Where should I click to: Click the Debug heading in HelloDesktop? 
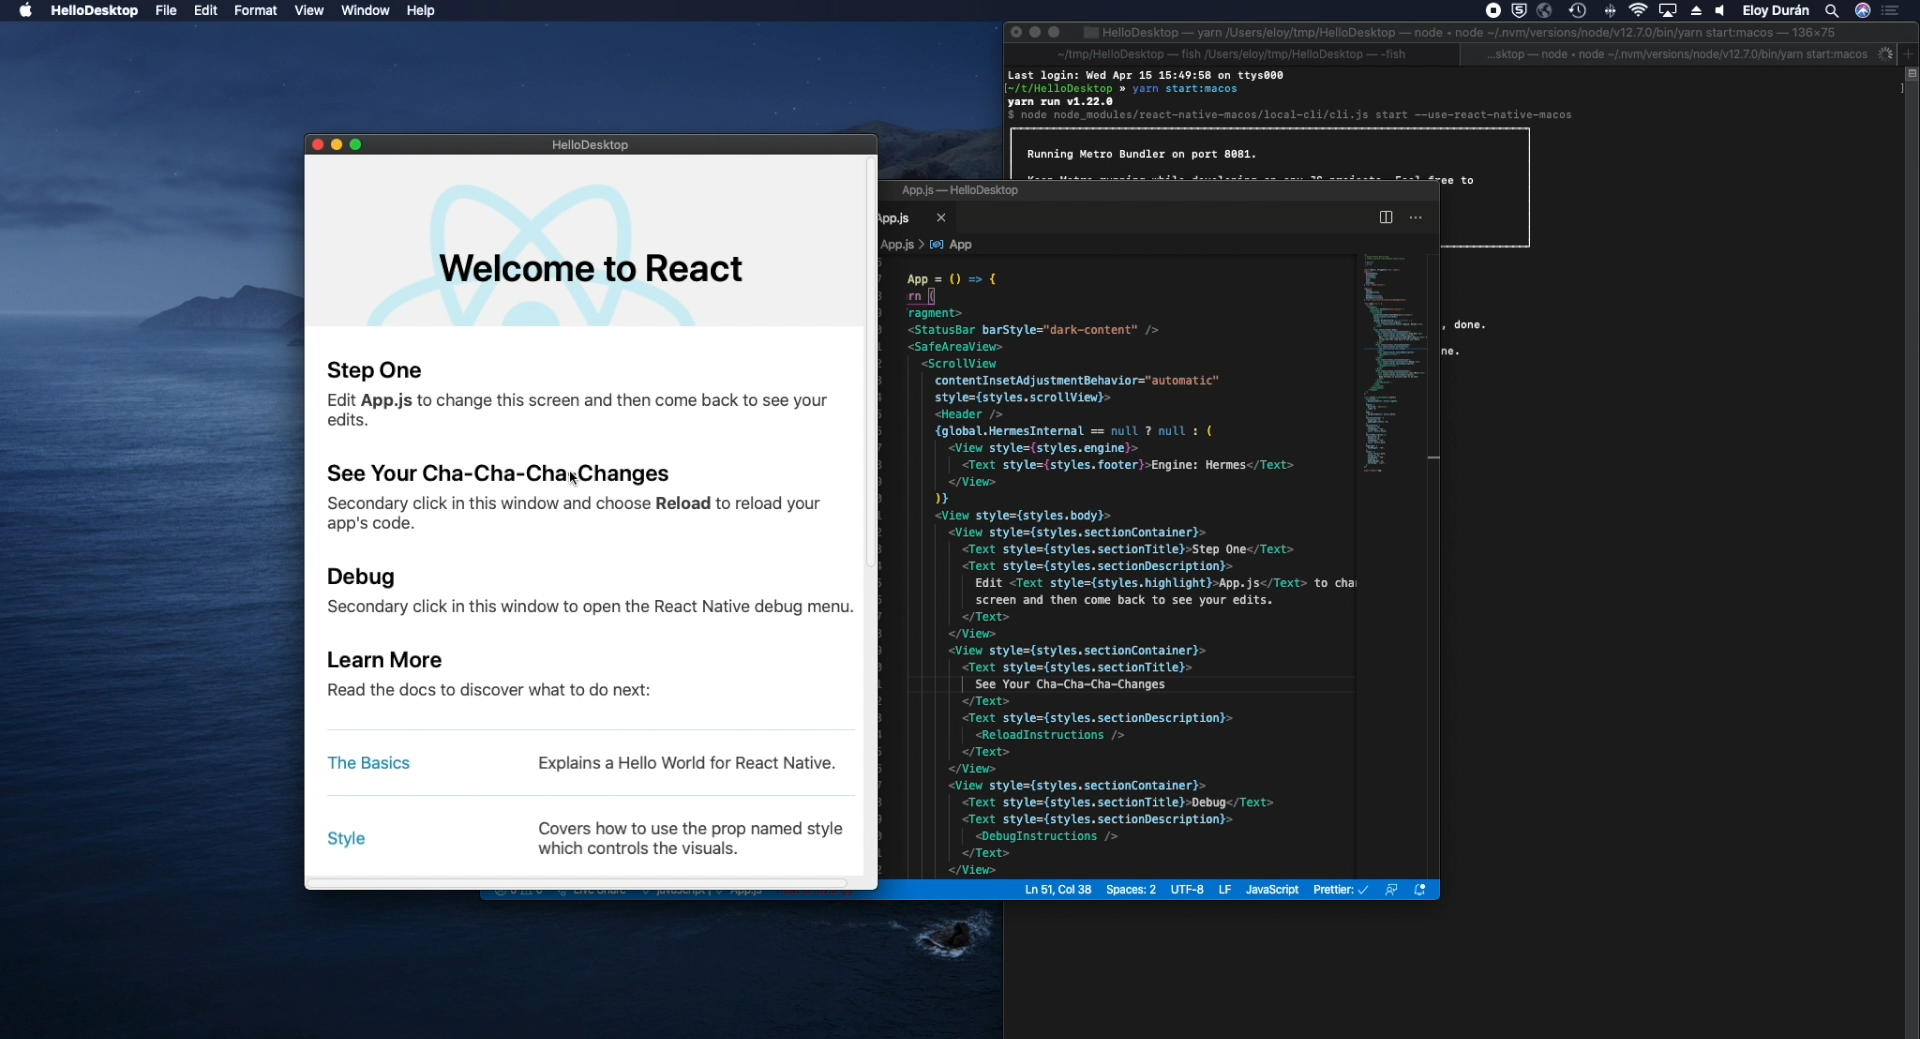tap(361, 577)
